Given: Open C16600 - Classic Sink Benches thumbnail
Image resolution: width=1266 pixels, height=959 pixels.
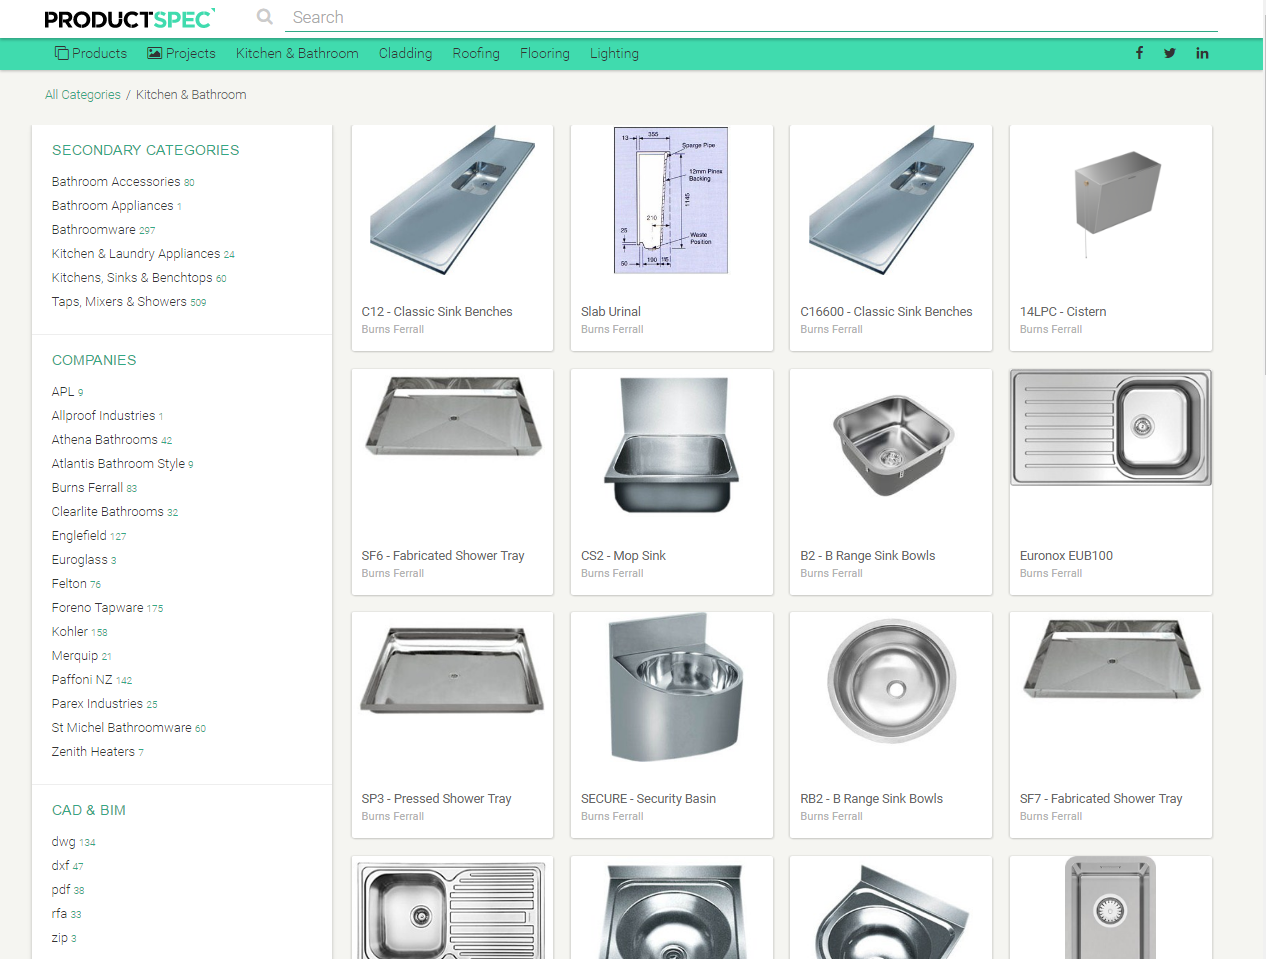Looking at the screenshot, I should (891, 200).
